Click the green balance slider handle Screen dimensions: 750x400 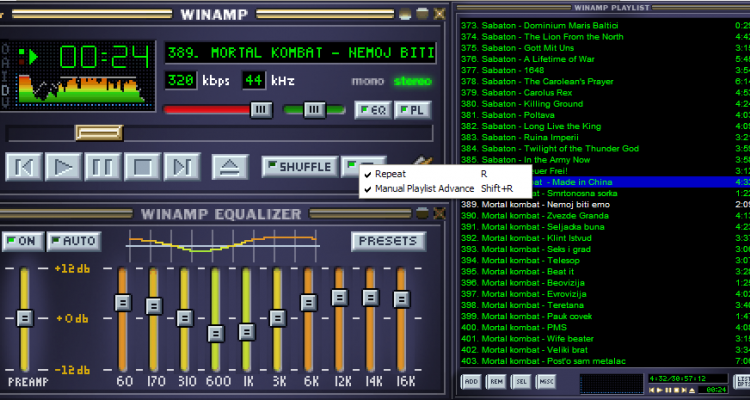click(314, 110)
